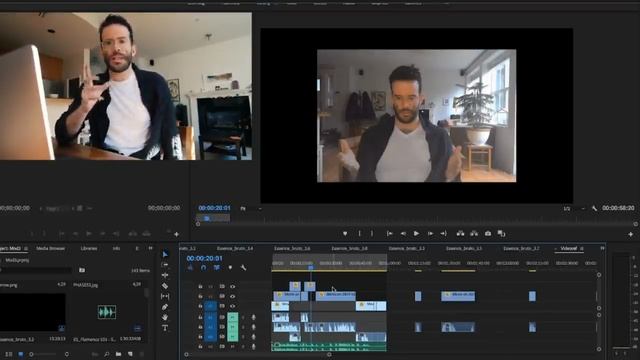Click the Add Marker icon in timeline header
The width and height of the screenshot is (640, 360).
(230, 268)
